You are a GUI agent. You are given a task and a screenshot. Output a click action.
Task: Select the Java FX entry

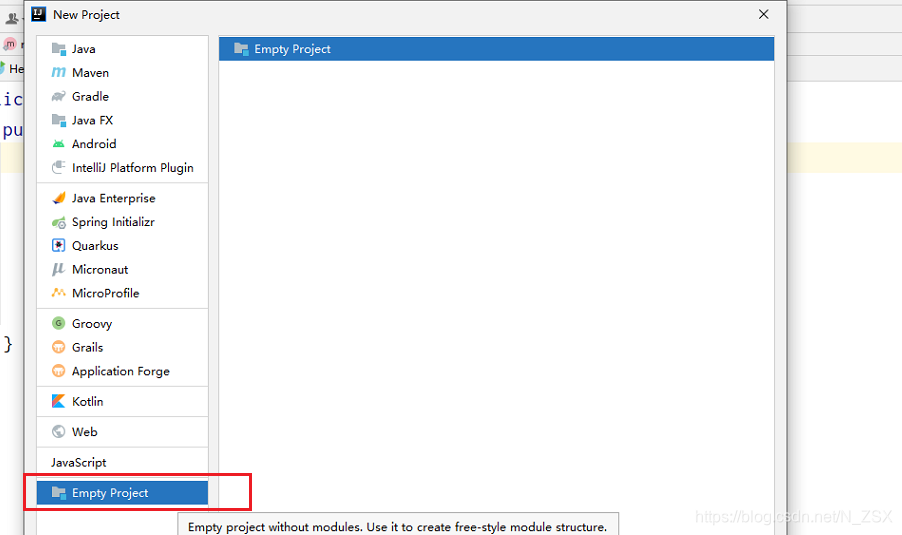pyautogui.click(x=123, y=120)
